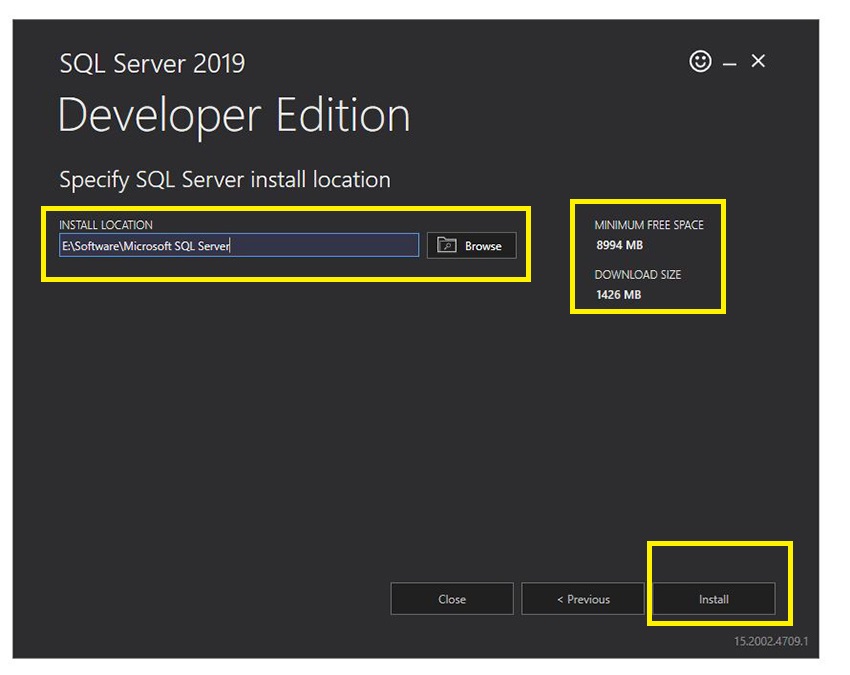The width and height of the screenshot is (850, 675).
Task: Browse for an install folder
Action: 472,246
